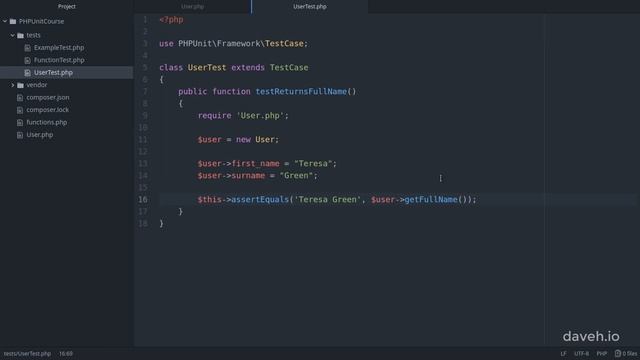The image size is (640, 360).
Task: Change the LF line ending setting
Action: (563, 353)
